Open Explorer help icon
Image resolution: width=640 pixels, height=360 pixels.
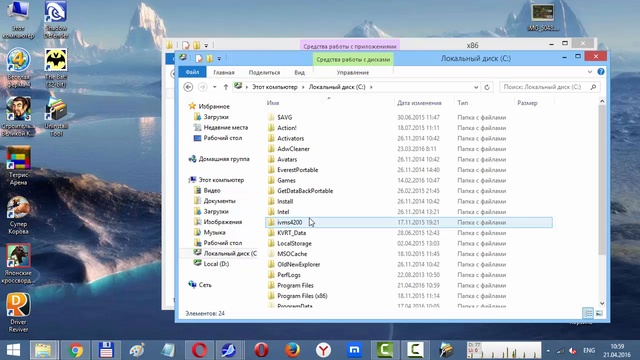601,71
